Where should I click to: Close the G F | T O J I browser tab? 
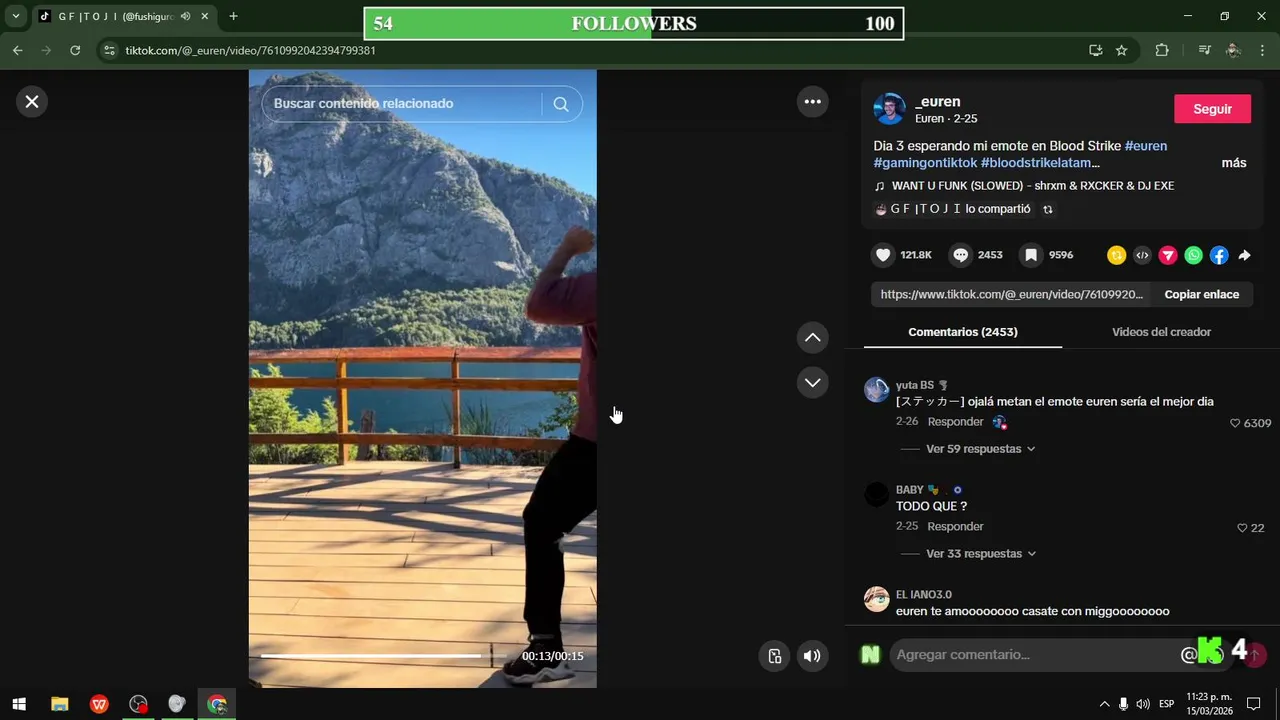(205, 16)
